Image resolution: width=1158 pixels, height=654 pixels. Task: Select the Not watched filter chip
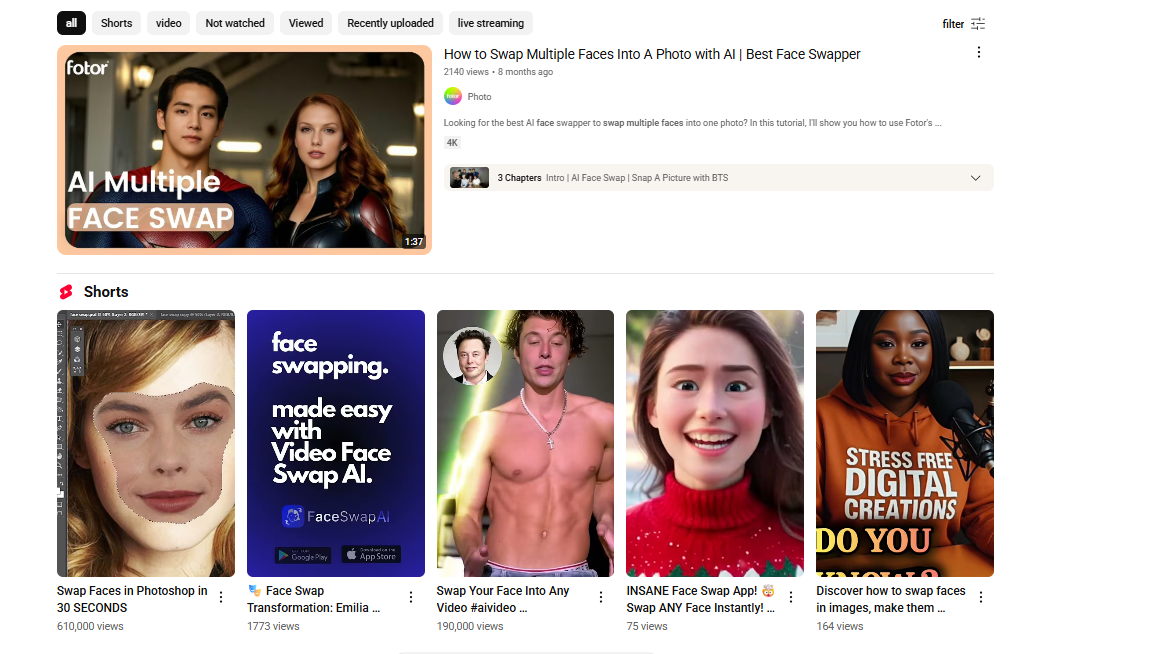235,23
